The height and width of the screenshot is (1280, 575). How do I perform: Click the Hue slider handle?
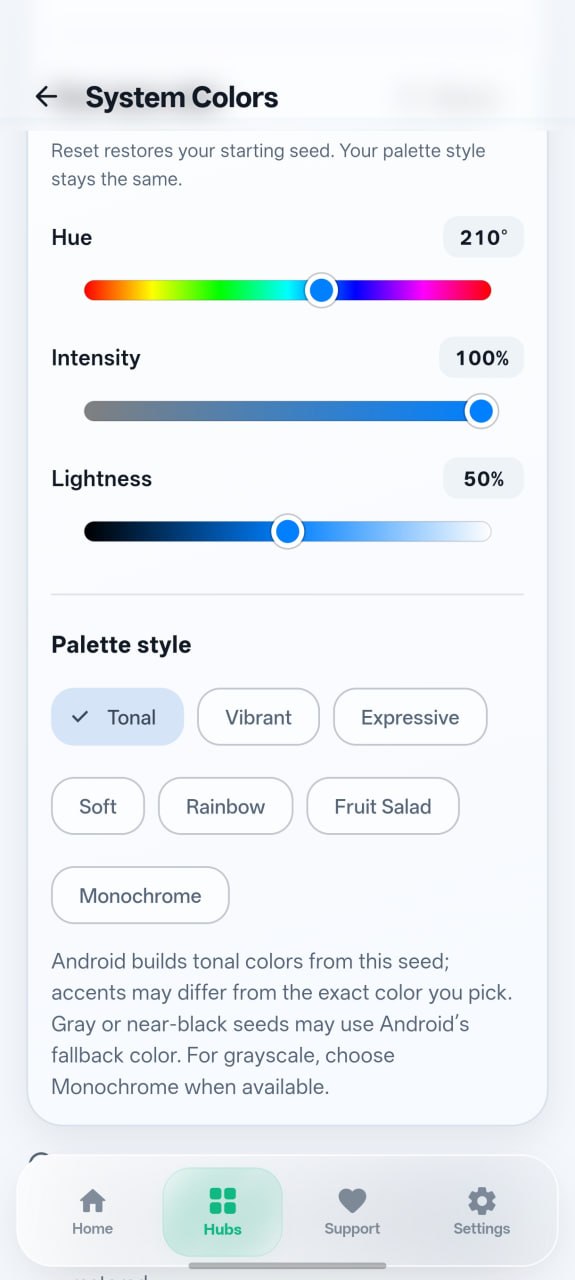click(x=321, y=290)
